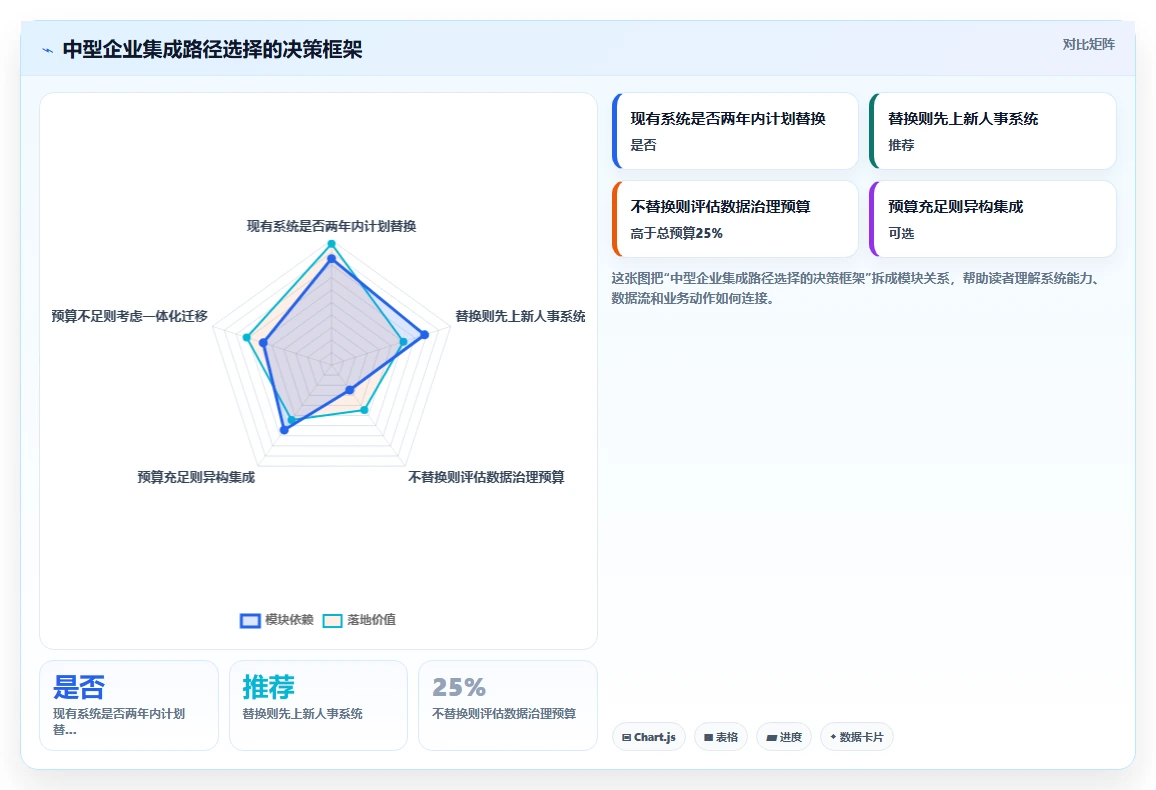
Task: Click the 25% stat card
Action: point(508,705)
